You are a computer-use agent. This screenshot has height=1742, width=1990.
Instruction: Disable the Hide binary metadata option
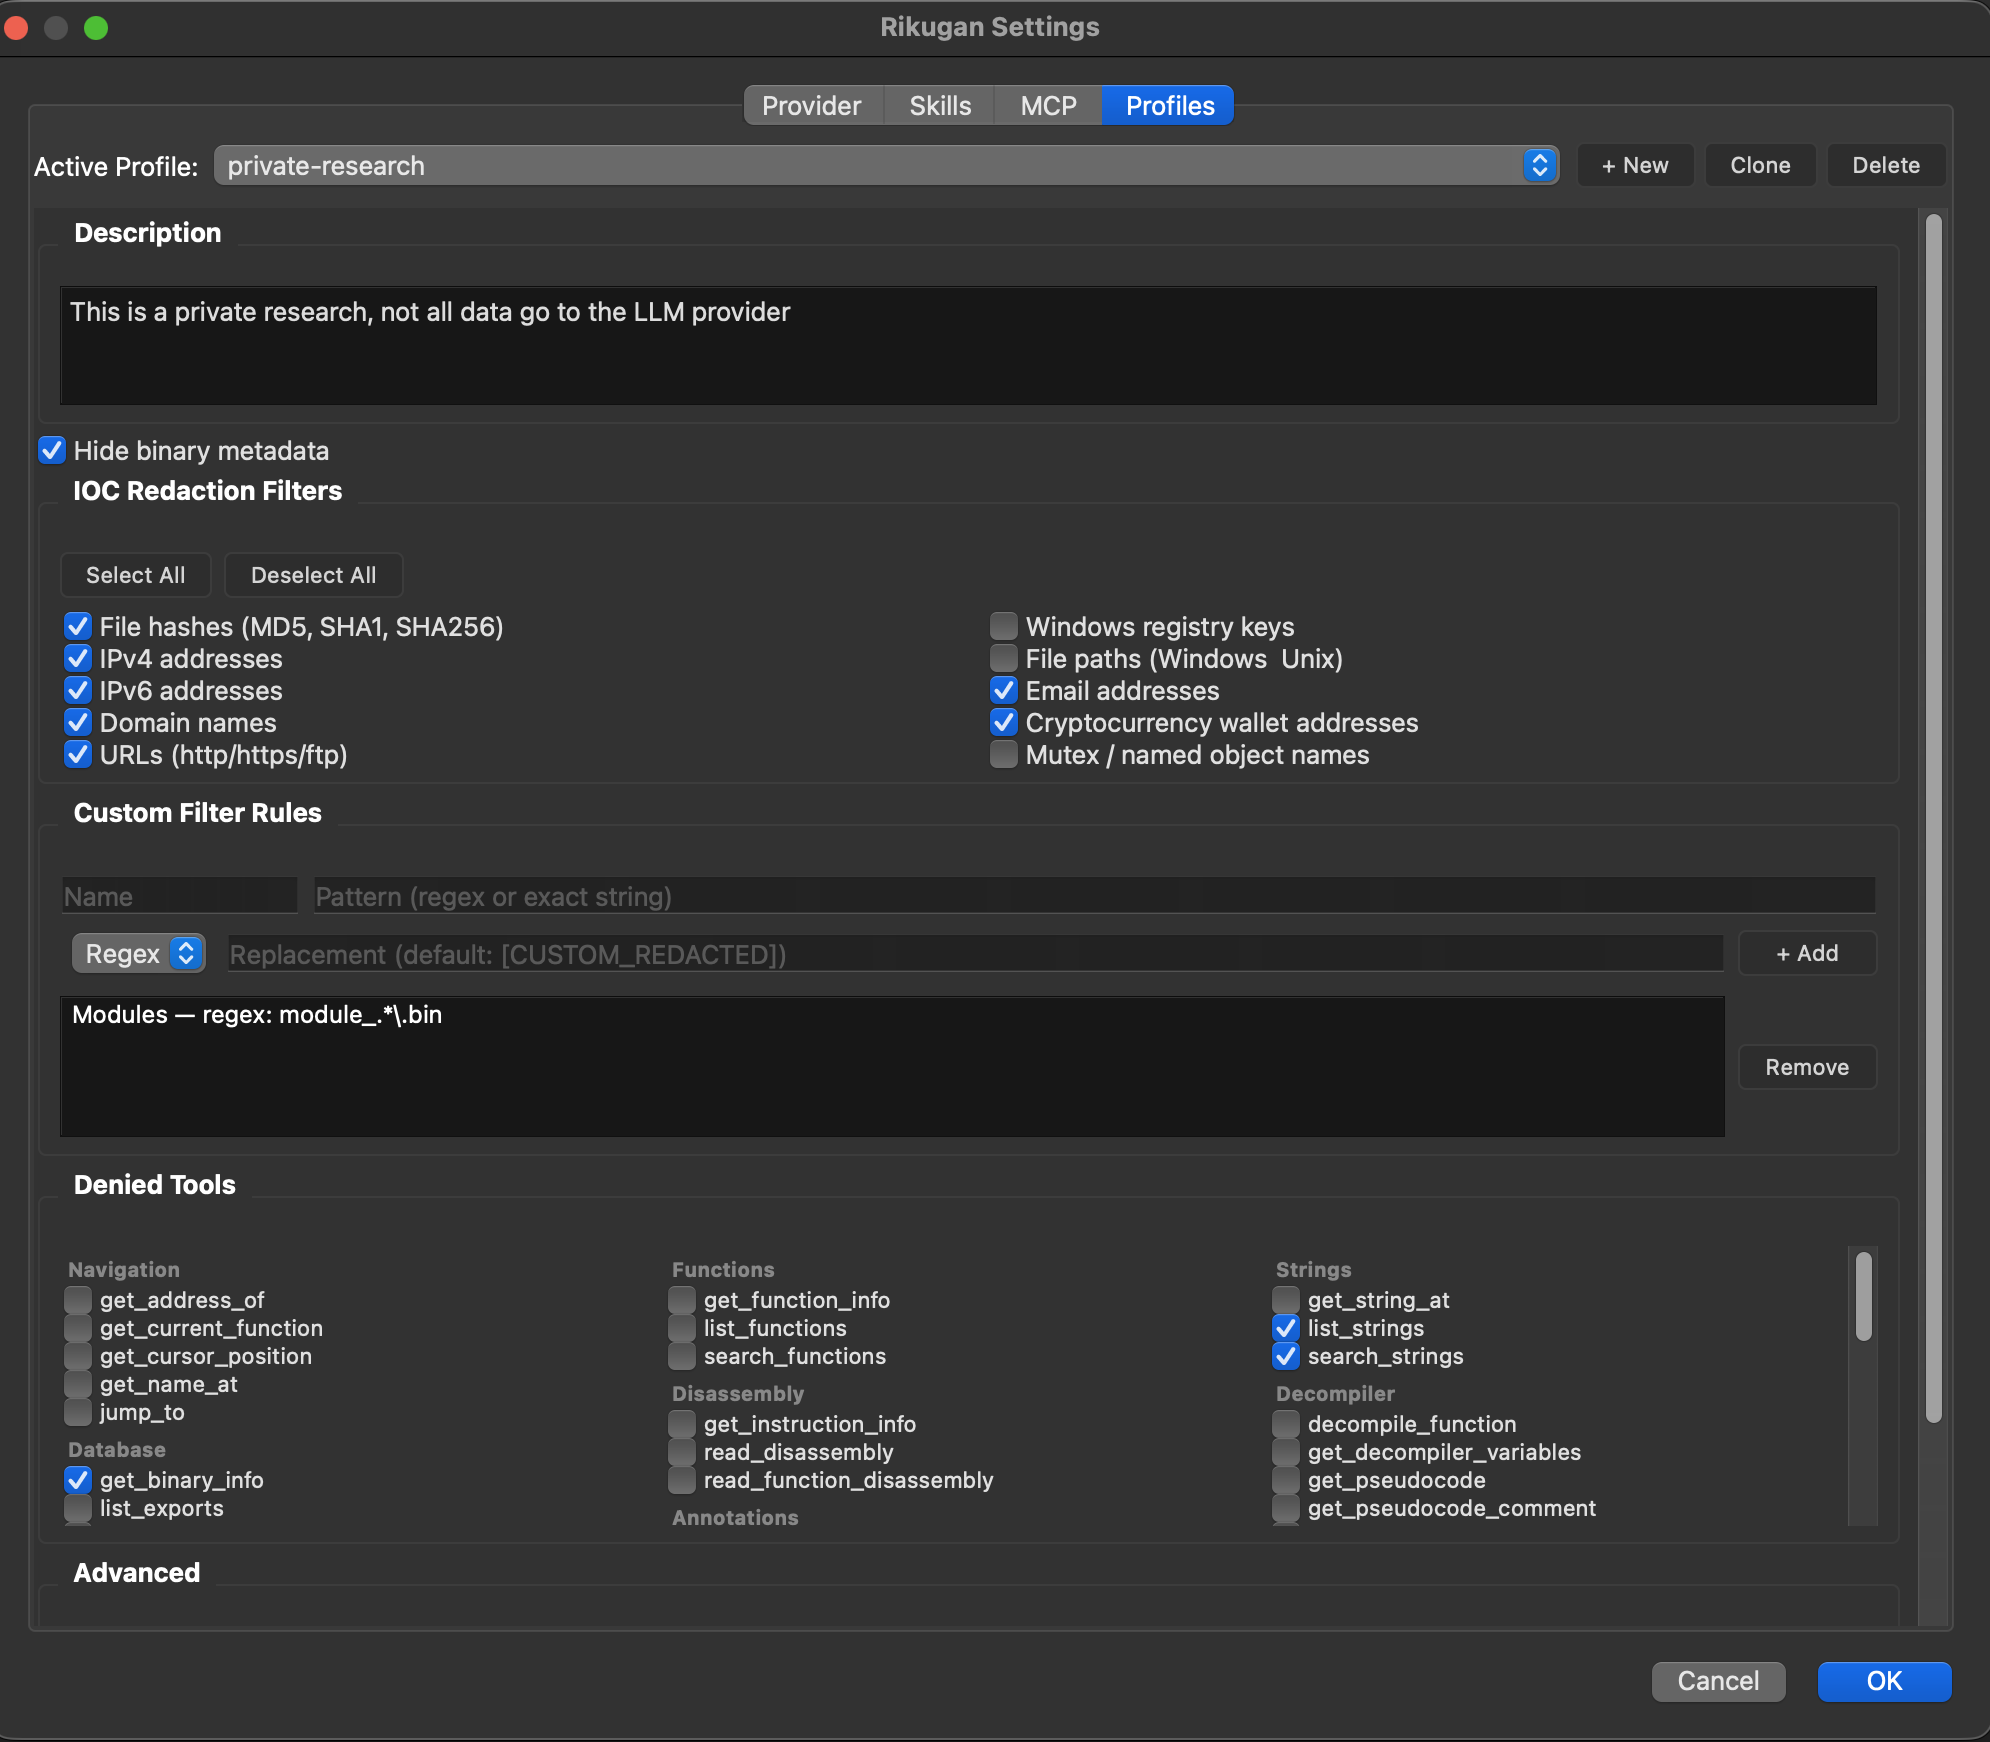(x=52, y=450)
